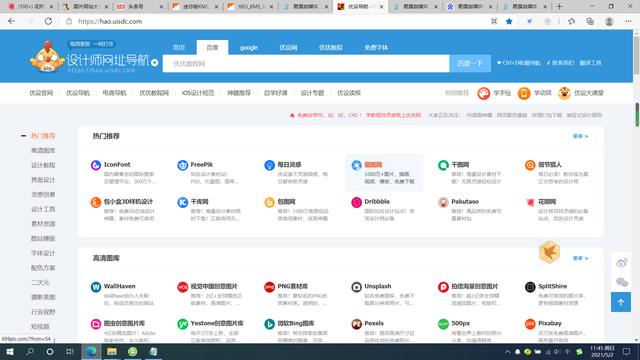Collapse the 热门推荐 sidebar section

pos(23,136)
